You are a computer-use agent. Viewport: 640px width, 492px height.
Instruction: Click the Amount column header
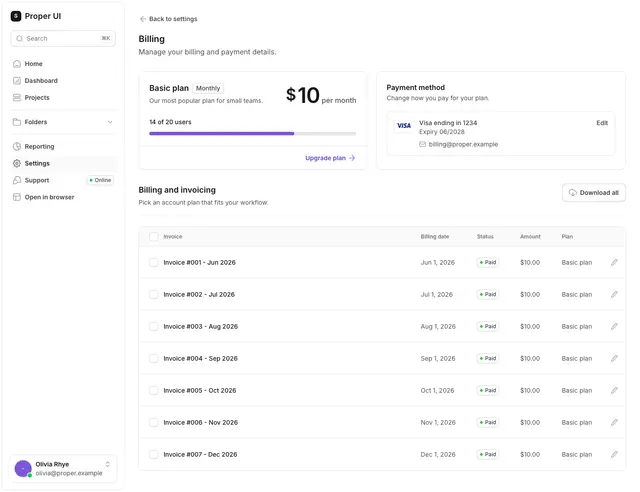pyautogui.click(x=530, y=237)
